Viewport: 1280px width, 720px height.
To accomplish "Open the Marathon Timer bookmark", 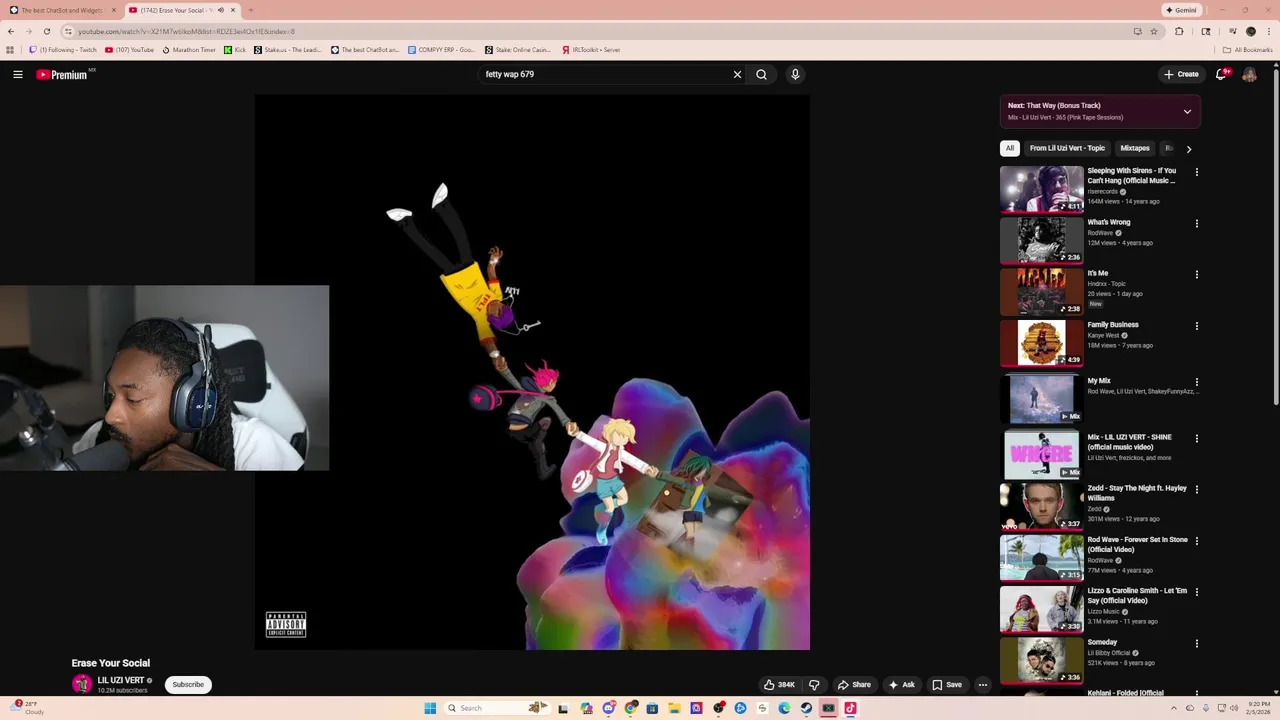I will click(189, 49).
